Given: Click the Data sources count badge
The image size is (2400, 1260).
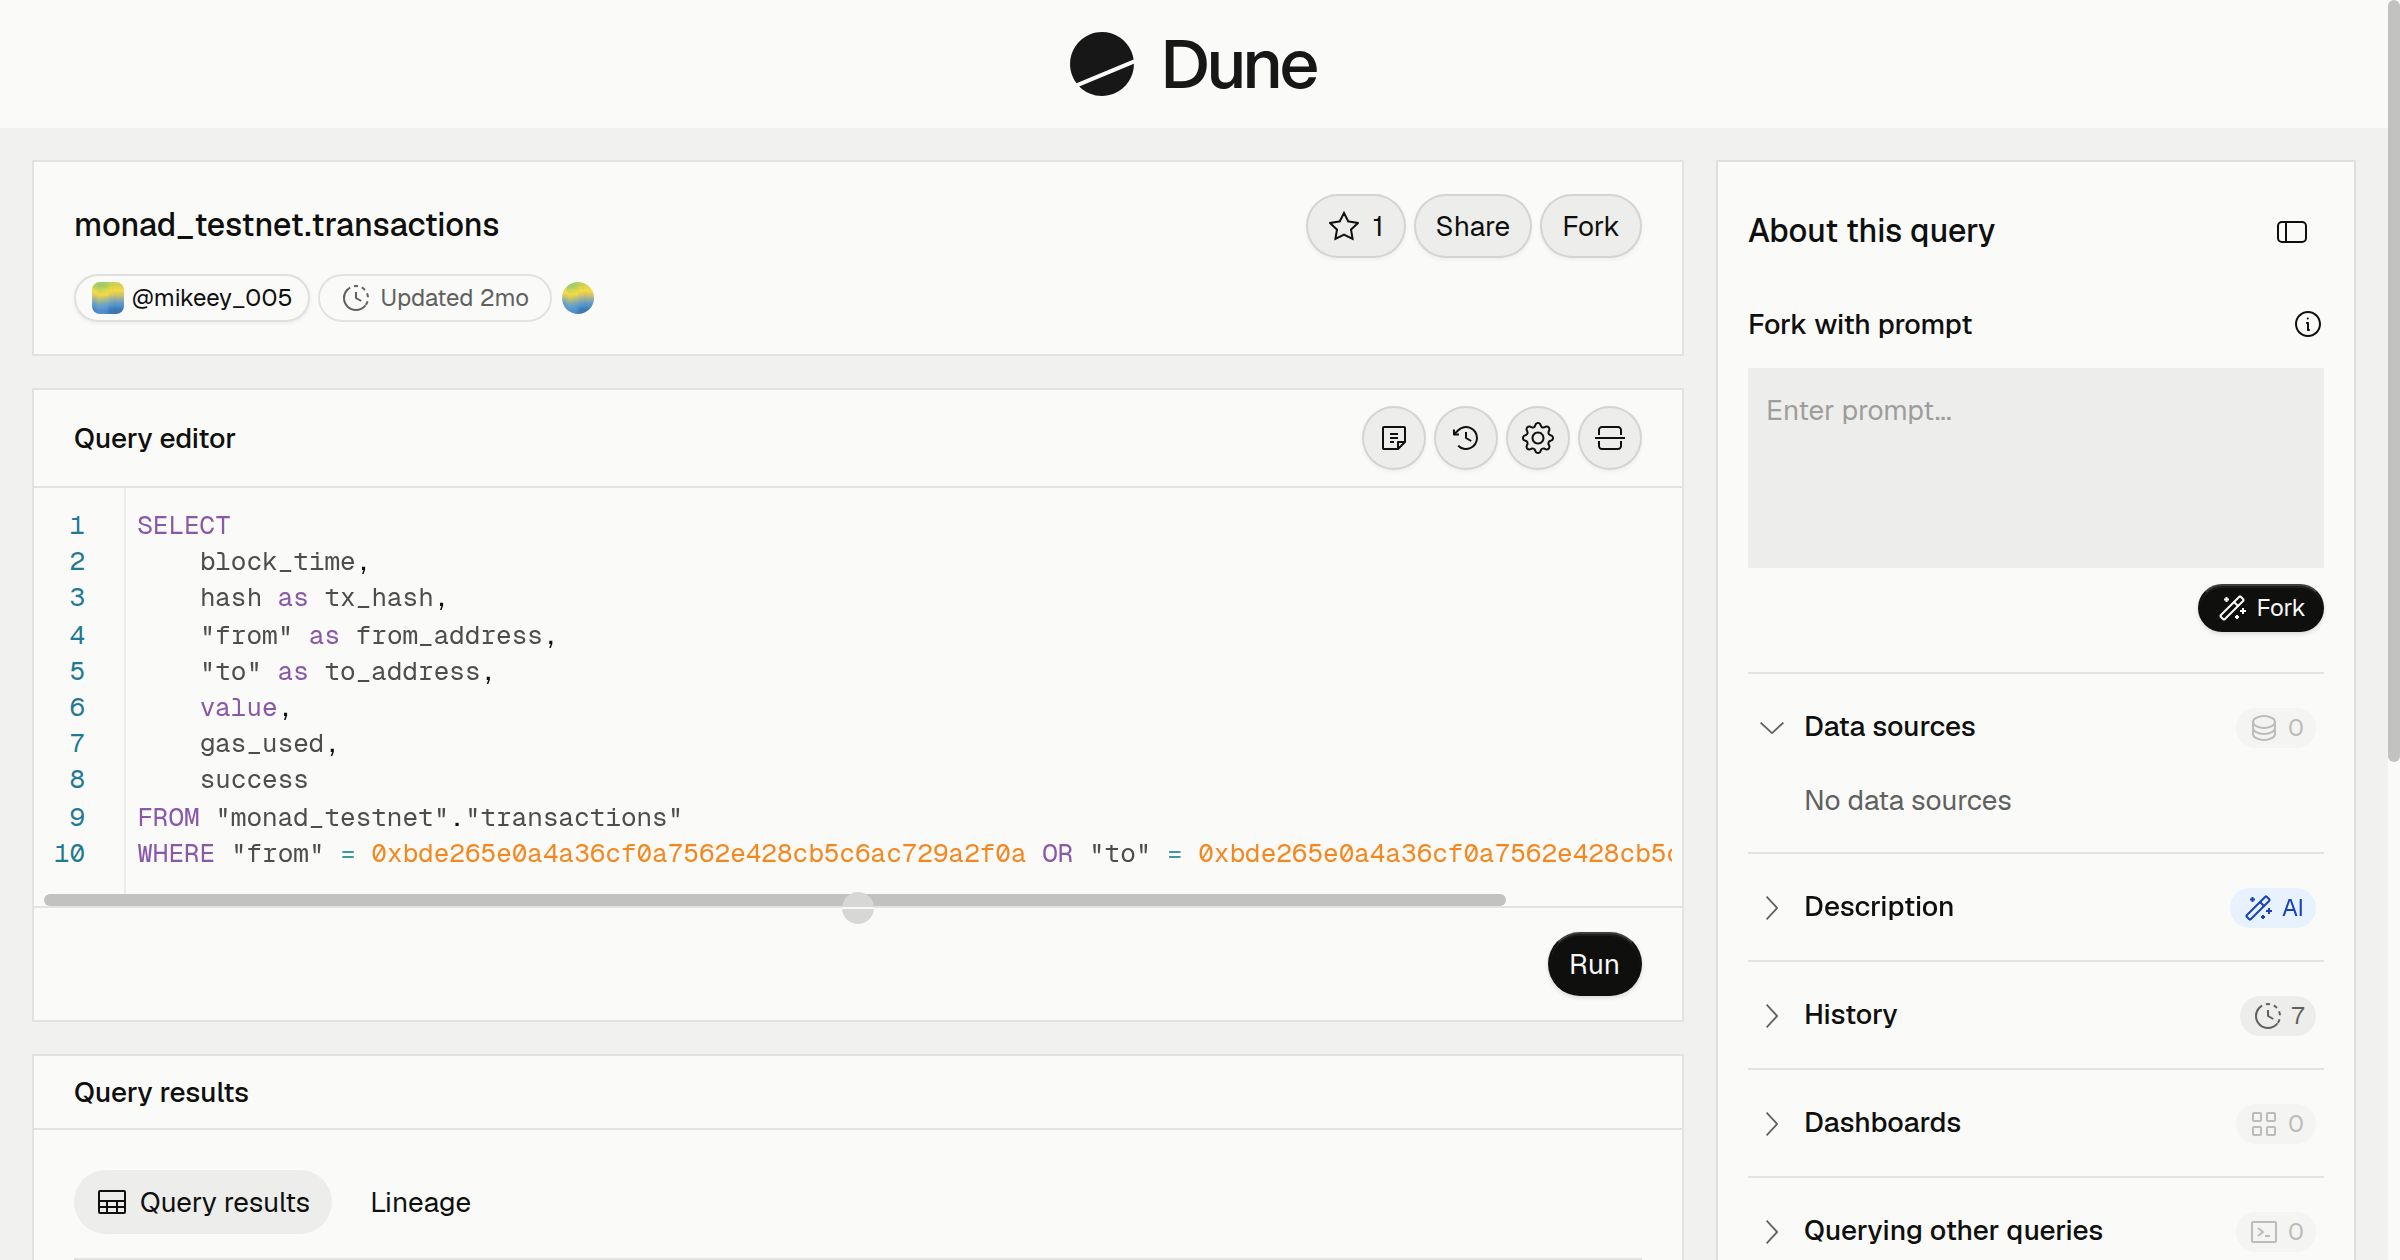Looking at the screenshot, I should pos(2276,727).
